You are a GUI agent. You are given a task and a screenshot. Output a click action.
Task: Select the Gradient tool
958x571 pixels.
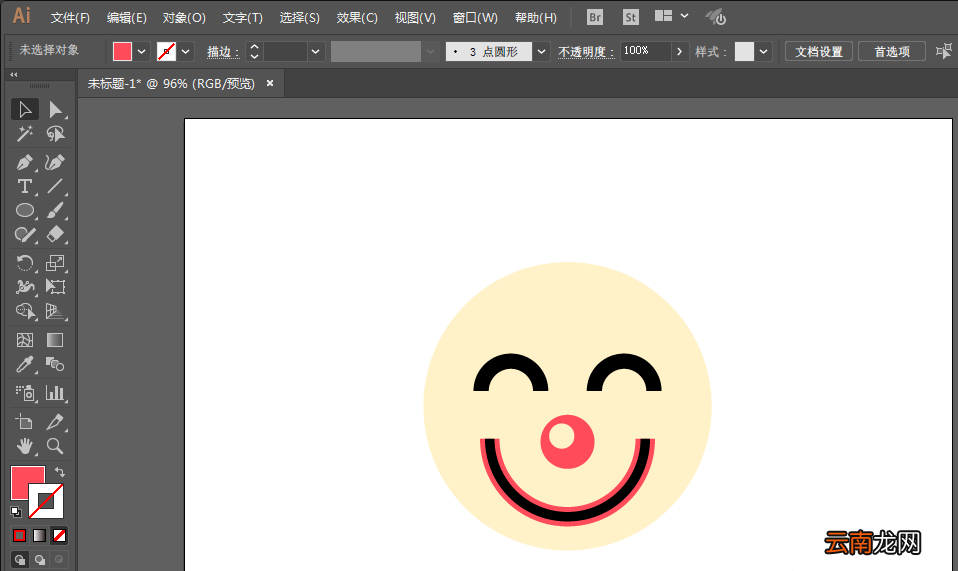[x=55, y=340]
